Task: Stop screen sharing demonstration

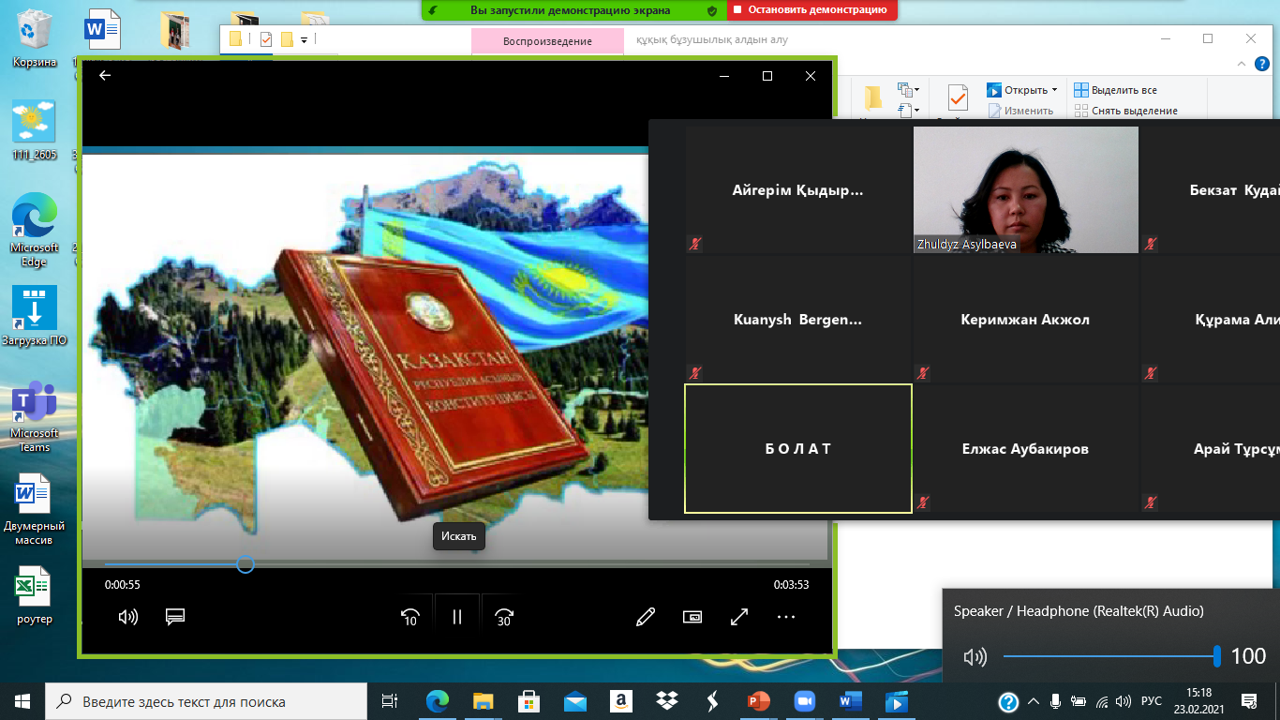Action: click(809, 10)
